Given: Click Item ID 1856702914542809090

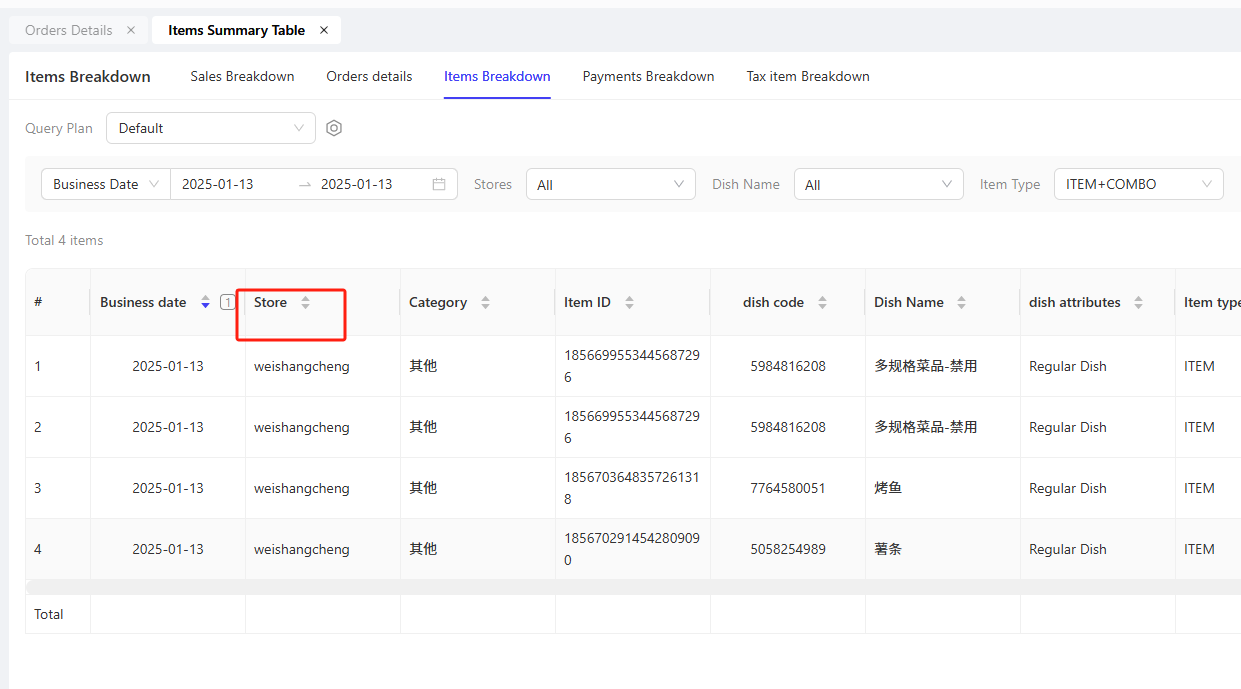Looking at the screenshot, I should click(632, 549).
